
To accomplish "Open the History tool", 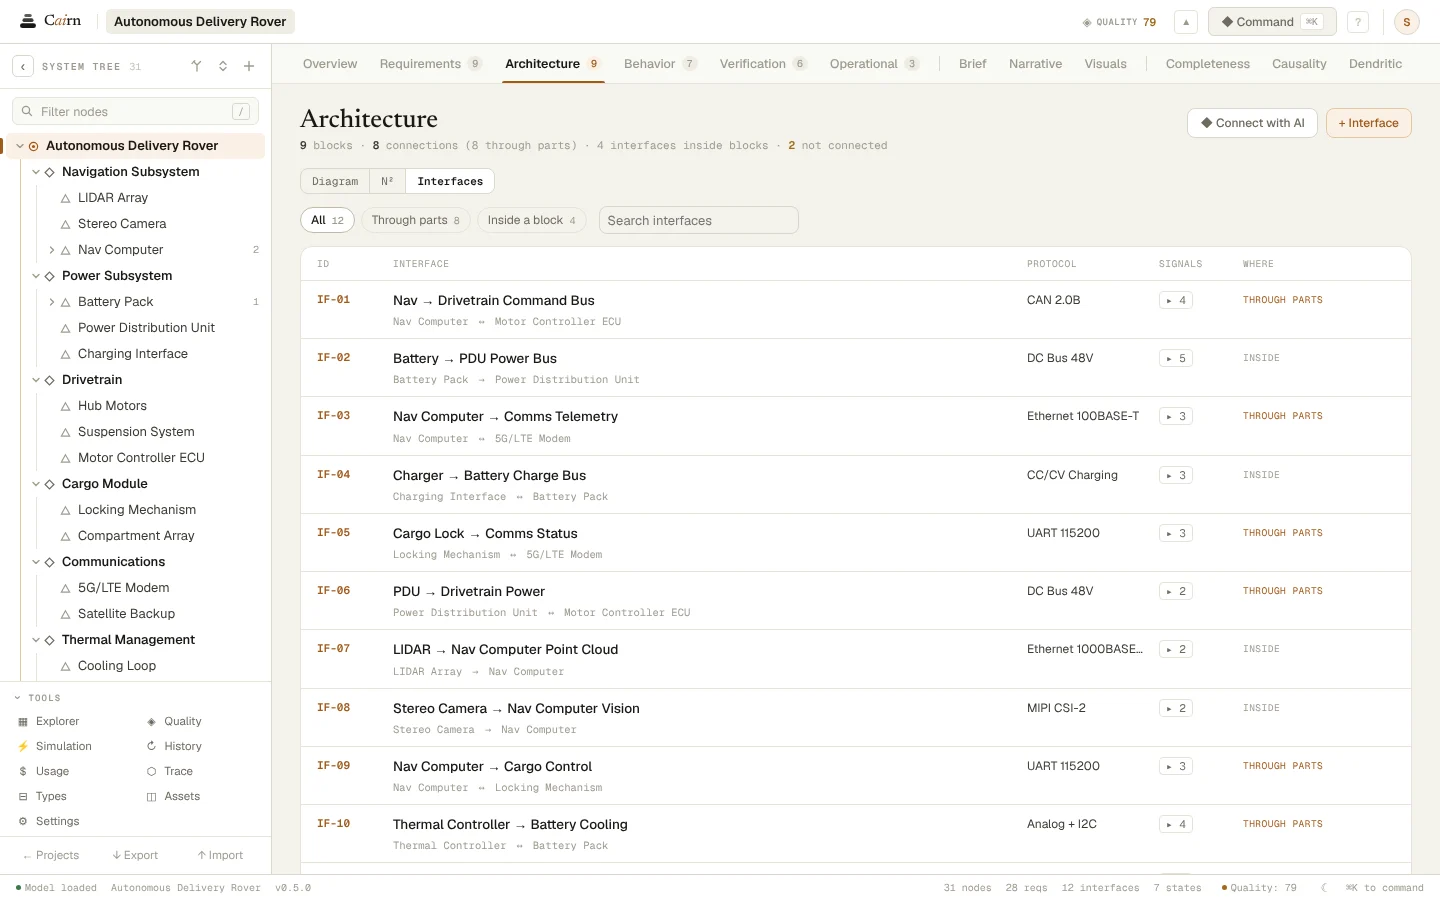I will click(174, 746).
